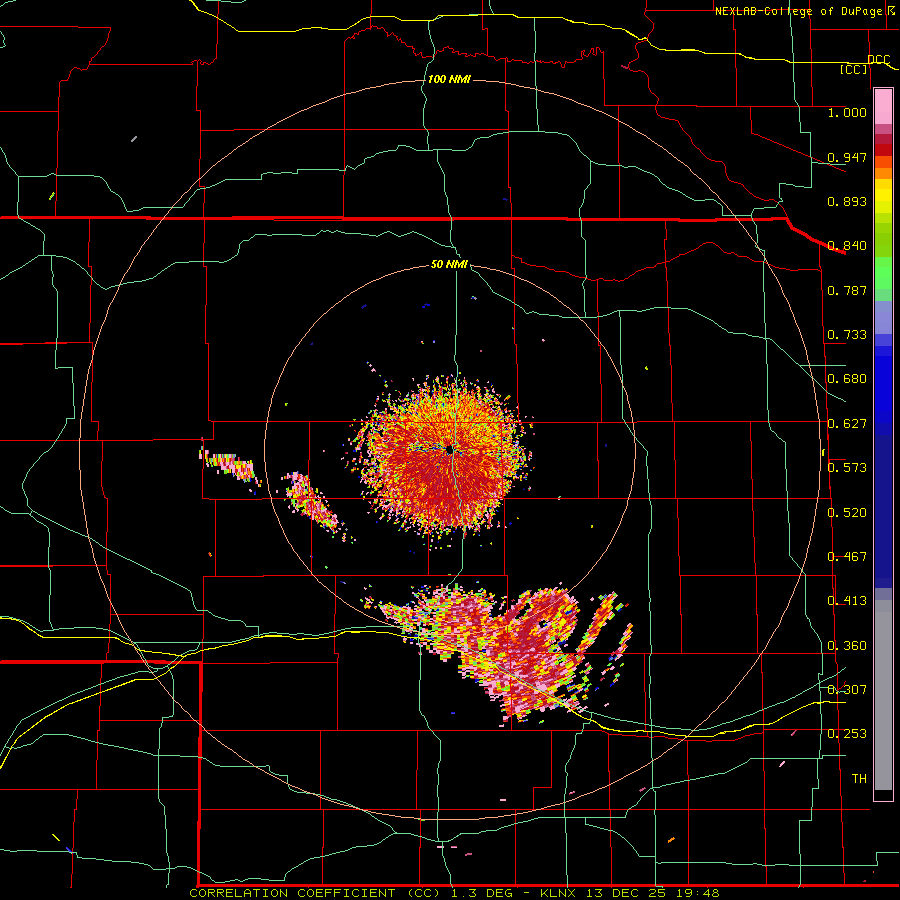Click the "DCC" label above the scale
The width and height of the screenshot is (900, 900).
pos(879,59)
